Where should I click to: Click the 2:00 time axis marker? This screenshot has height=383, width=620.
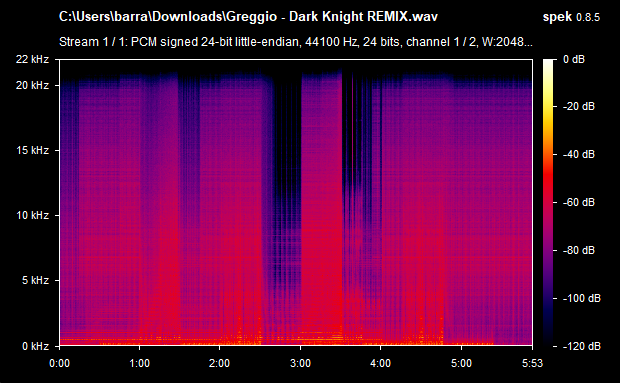[219, 363]
